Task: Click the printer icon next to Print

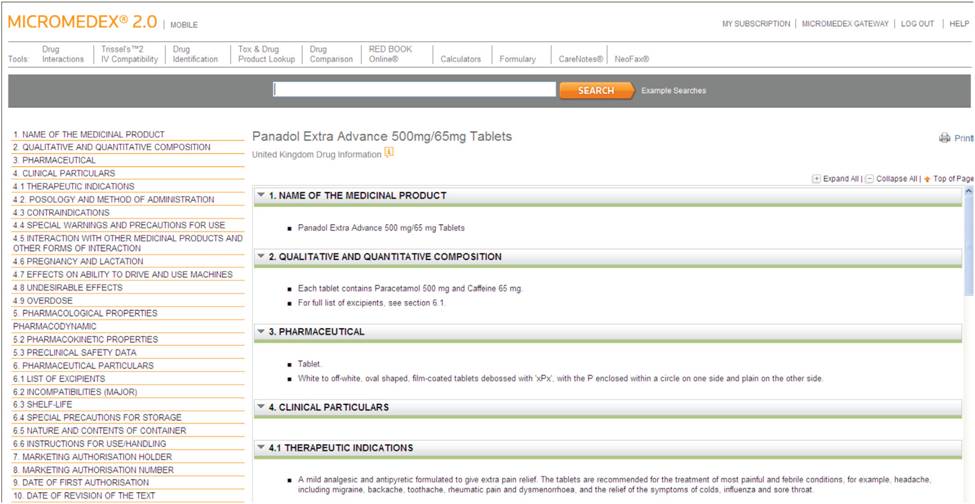Action: click(945, 138)
